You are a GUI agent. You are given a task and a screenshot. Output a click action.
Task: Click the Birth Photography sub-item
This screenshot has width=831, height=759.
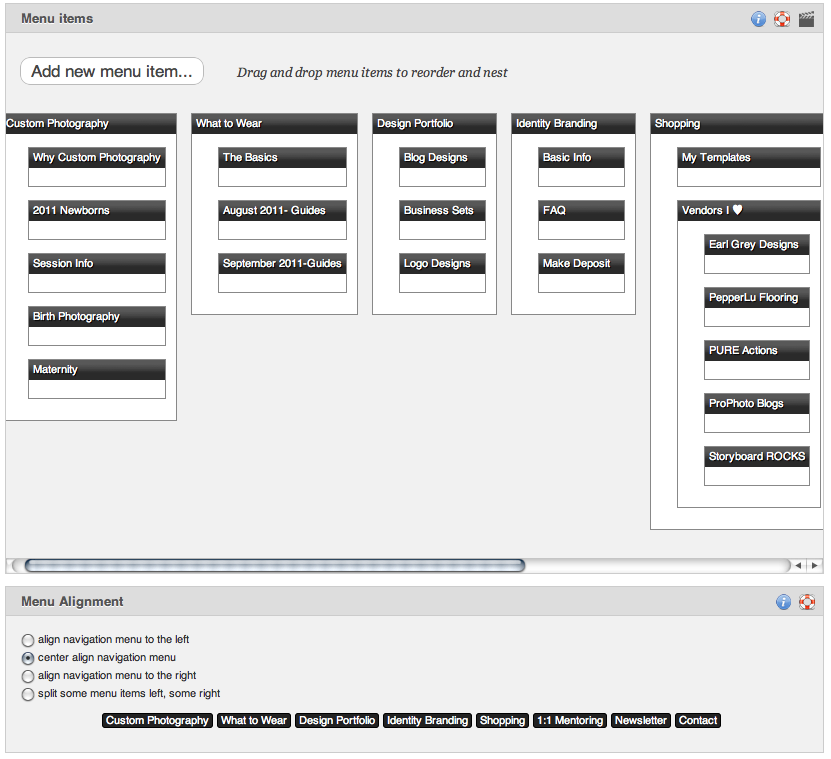[97, 316]
